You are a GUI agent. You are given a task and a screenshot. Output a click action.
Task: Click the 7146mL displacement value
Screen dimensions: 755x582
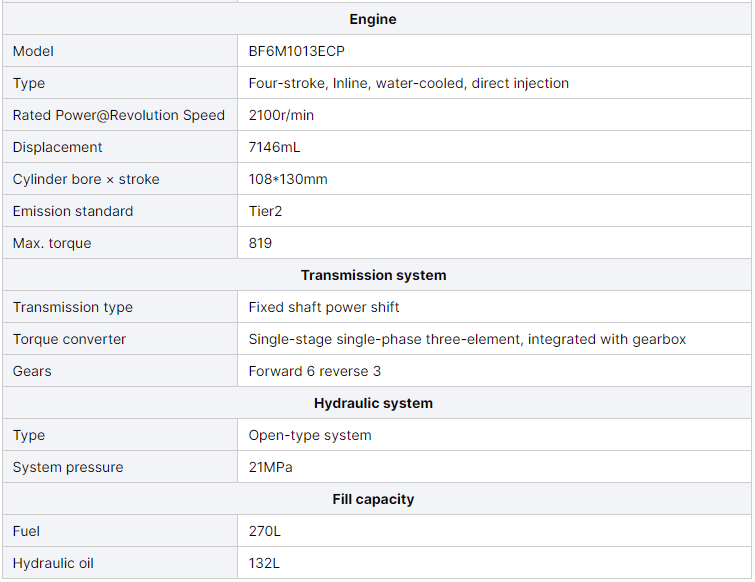(274, 147)
